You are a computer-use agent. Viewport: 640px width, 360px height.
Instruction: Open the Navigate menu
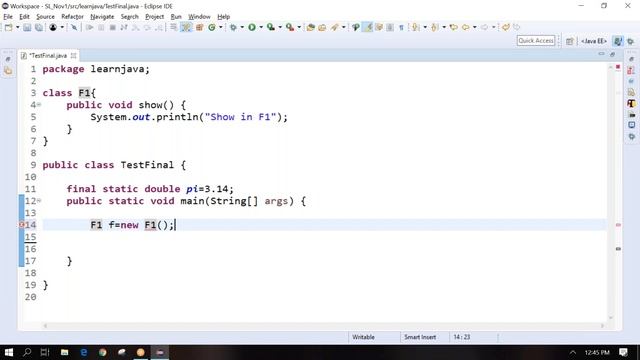[102, 17]
